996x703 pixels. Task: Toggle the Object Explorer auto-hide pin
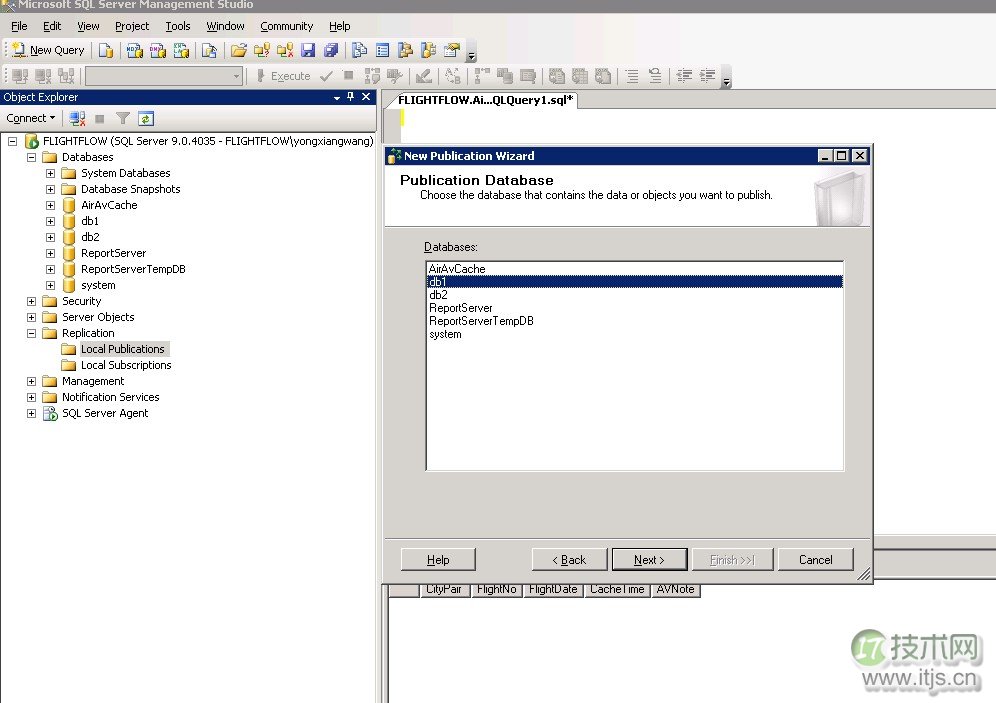tap(351, 97)
